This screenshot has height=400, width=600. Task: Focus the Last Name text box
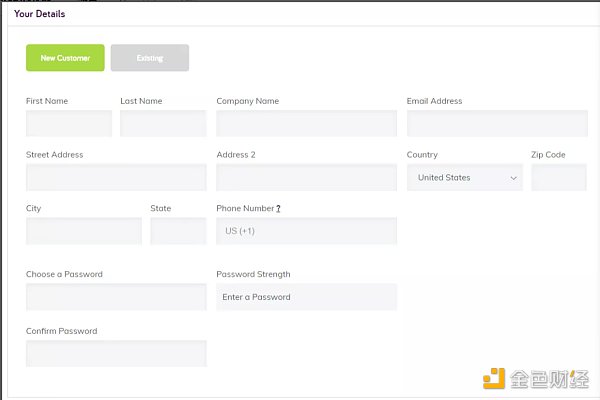pos(163,124)
